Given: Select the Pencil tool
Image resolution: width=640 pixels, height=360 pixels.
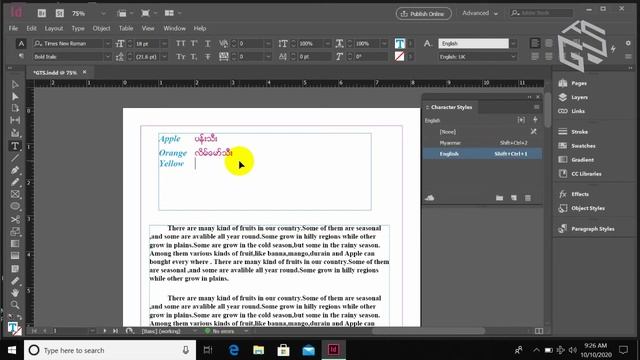Looking at the screenshot, I should [15, 182].
